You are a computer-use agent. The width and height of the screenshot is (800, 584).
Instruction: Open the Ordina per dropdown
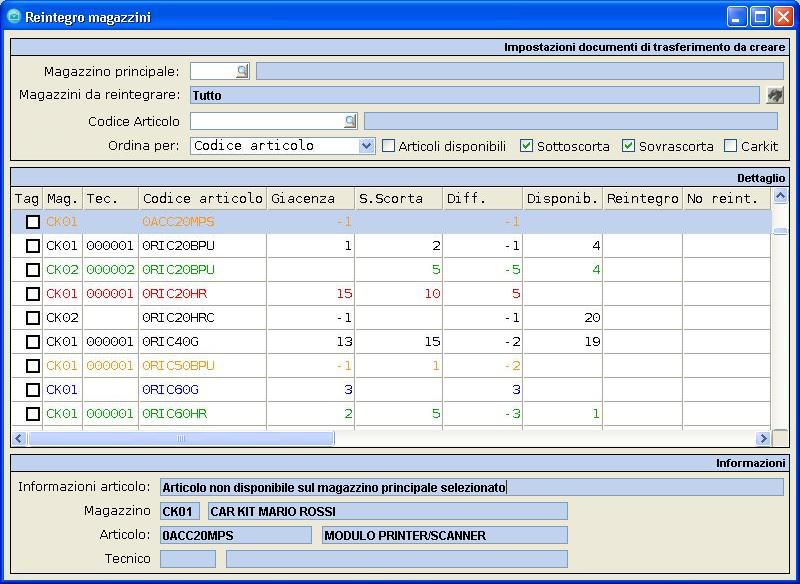coord(366,146)
